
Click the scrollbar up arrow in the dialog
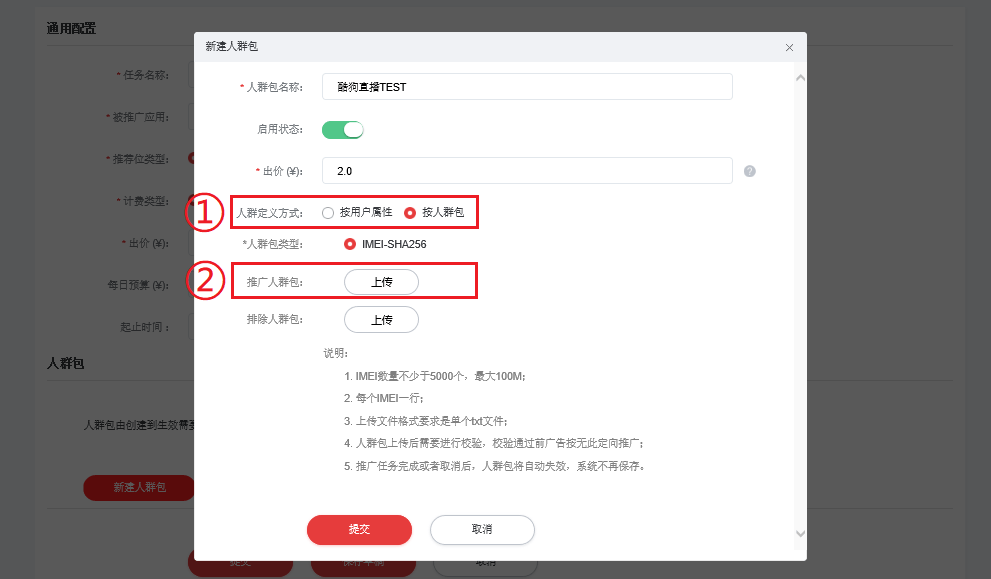pyautogui.click(x=800, y=75)
